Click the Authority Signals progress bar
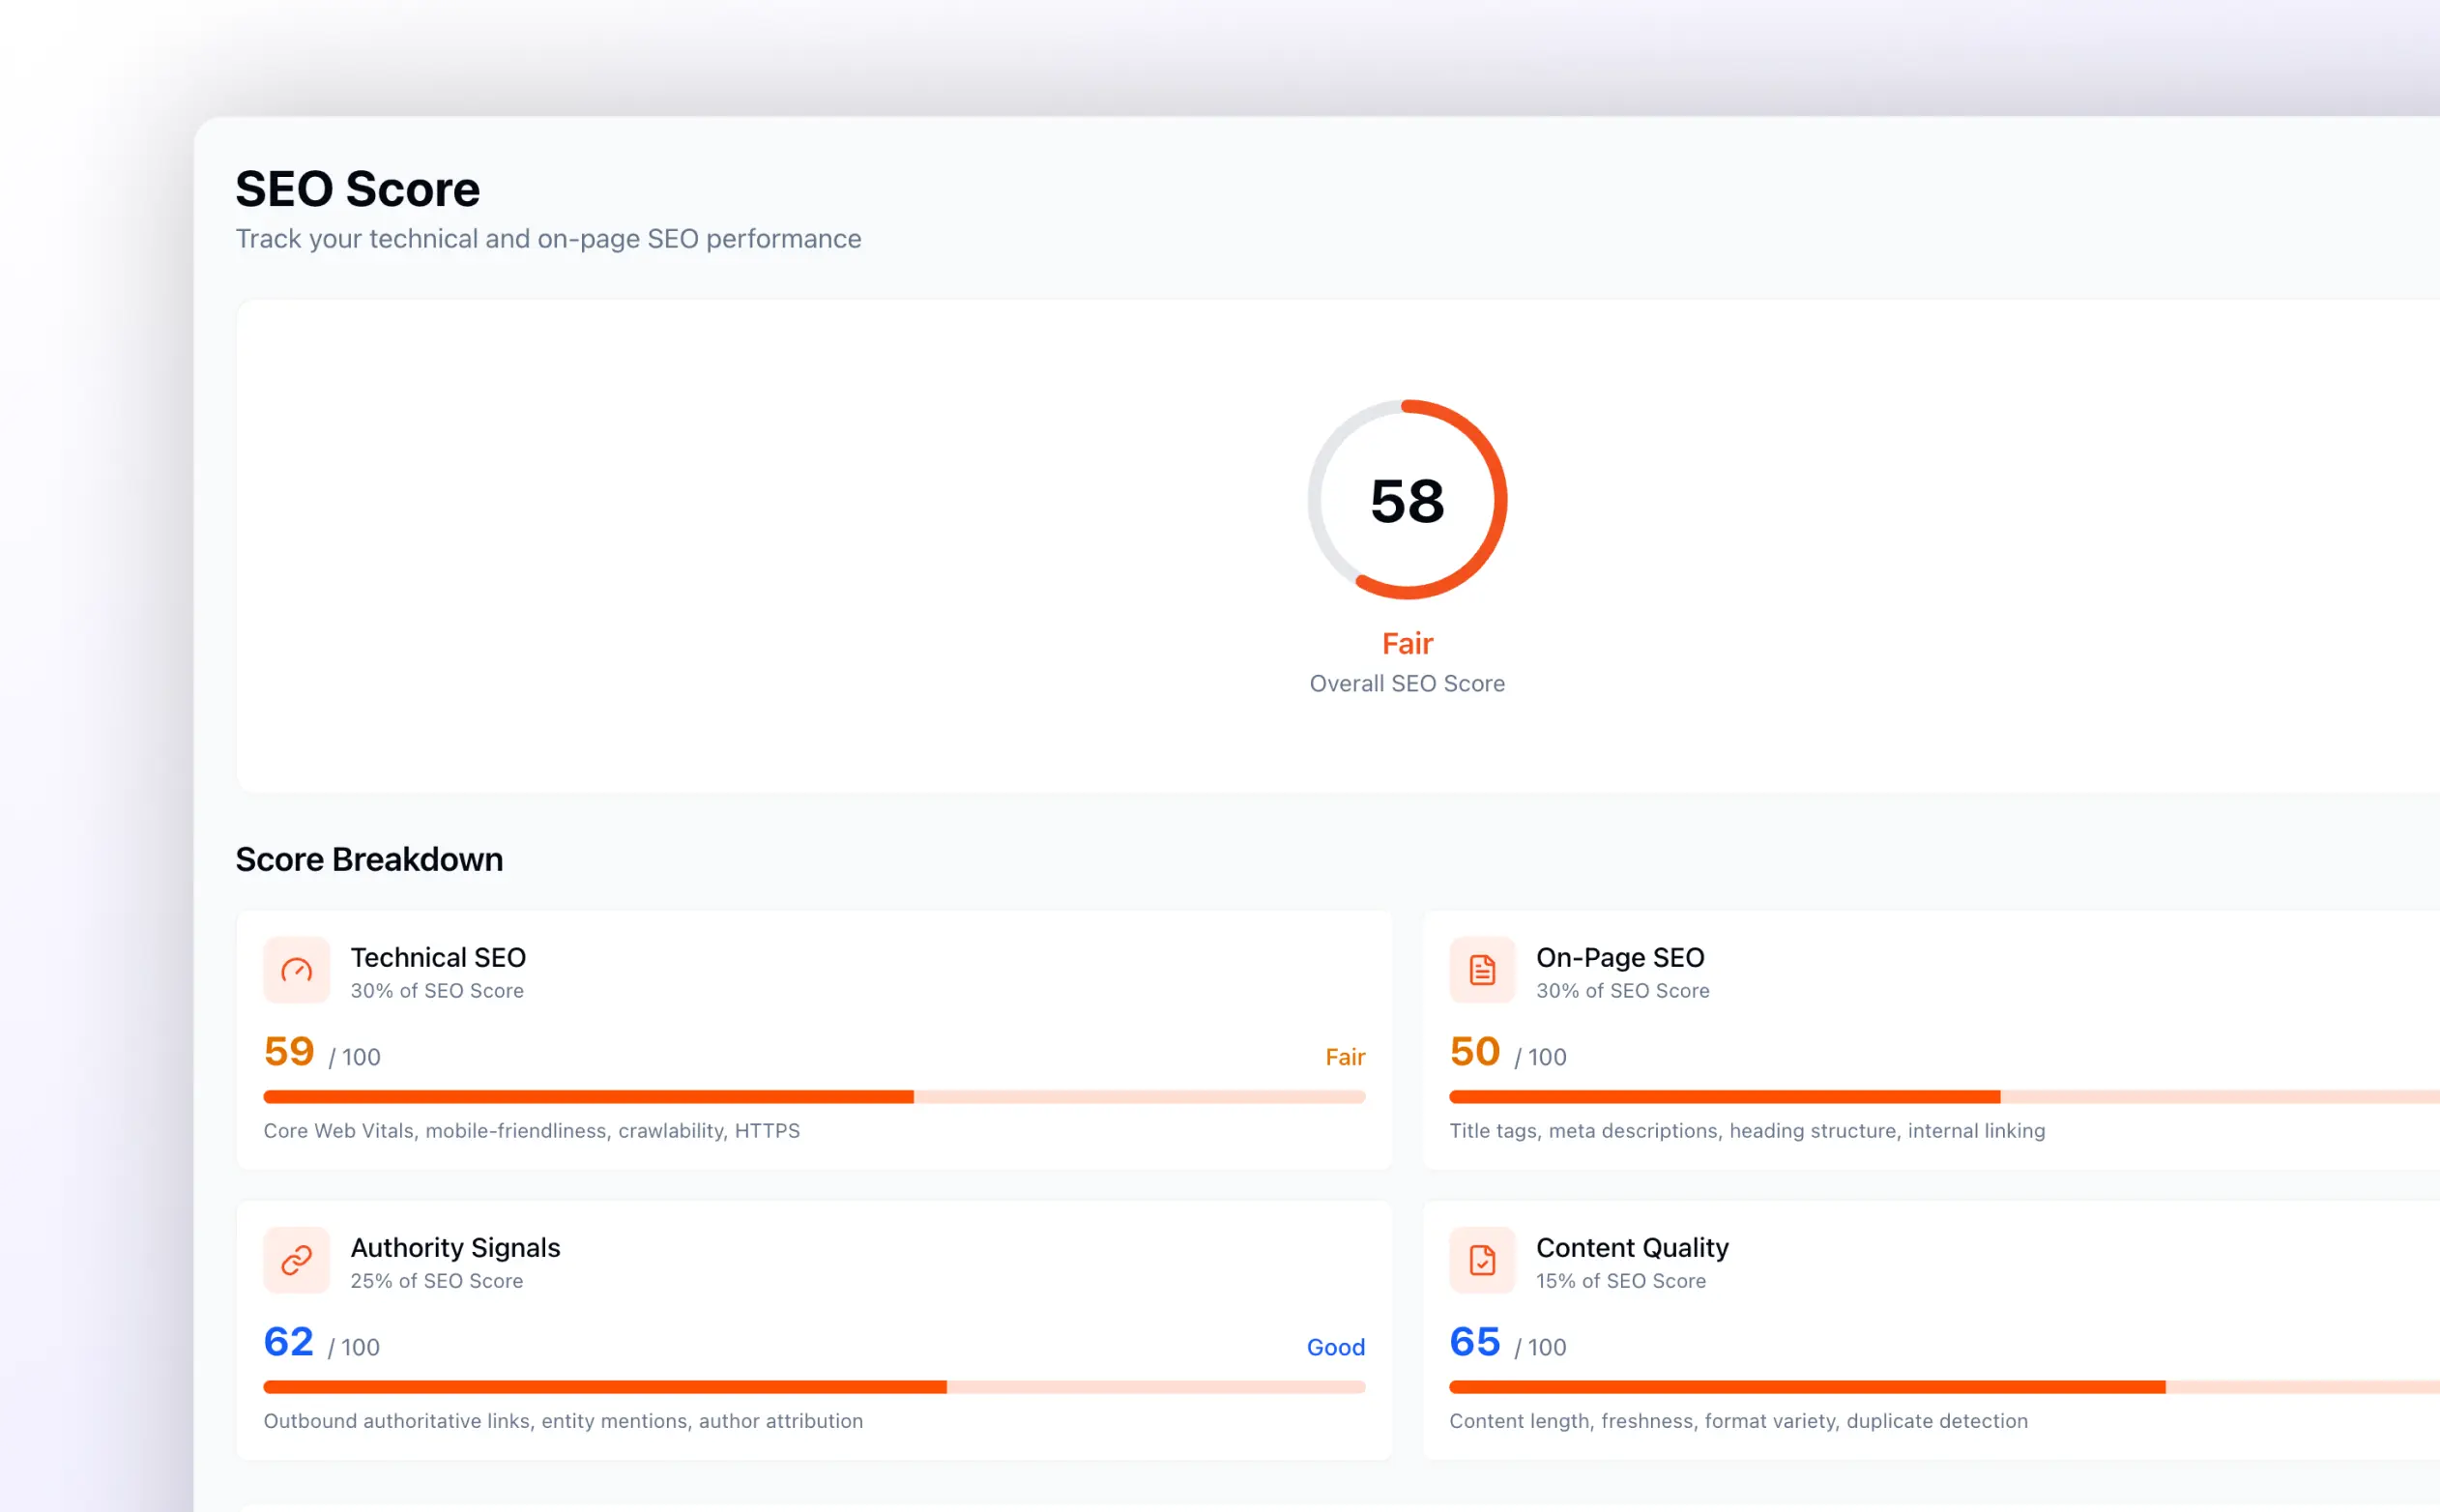The width and height of the screenshot is (2440, 1512). click(813, 1387)
